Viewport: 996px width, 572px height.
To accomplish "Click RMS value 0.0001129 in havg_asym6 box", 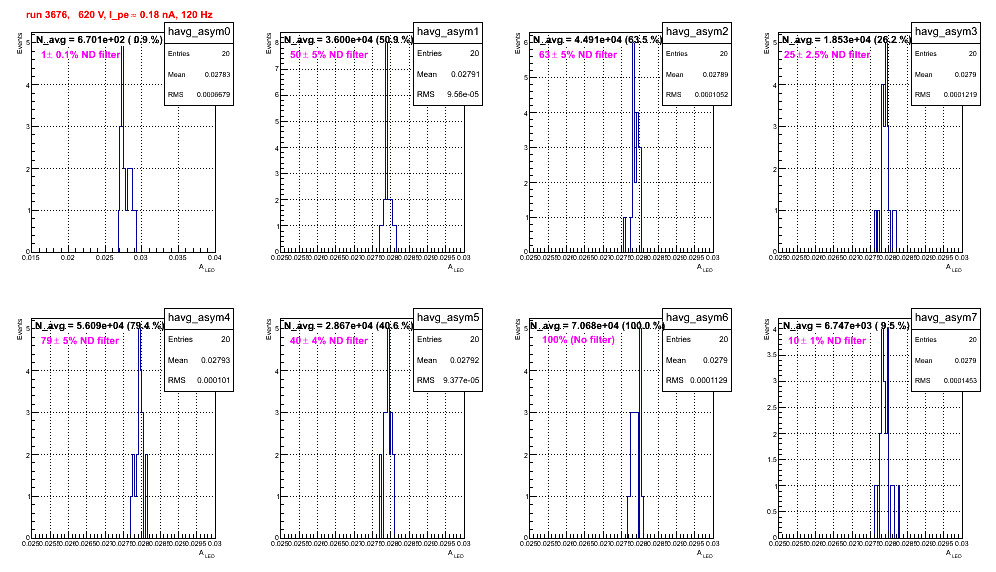I will click(709, 380).
